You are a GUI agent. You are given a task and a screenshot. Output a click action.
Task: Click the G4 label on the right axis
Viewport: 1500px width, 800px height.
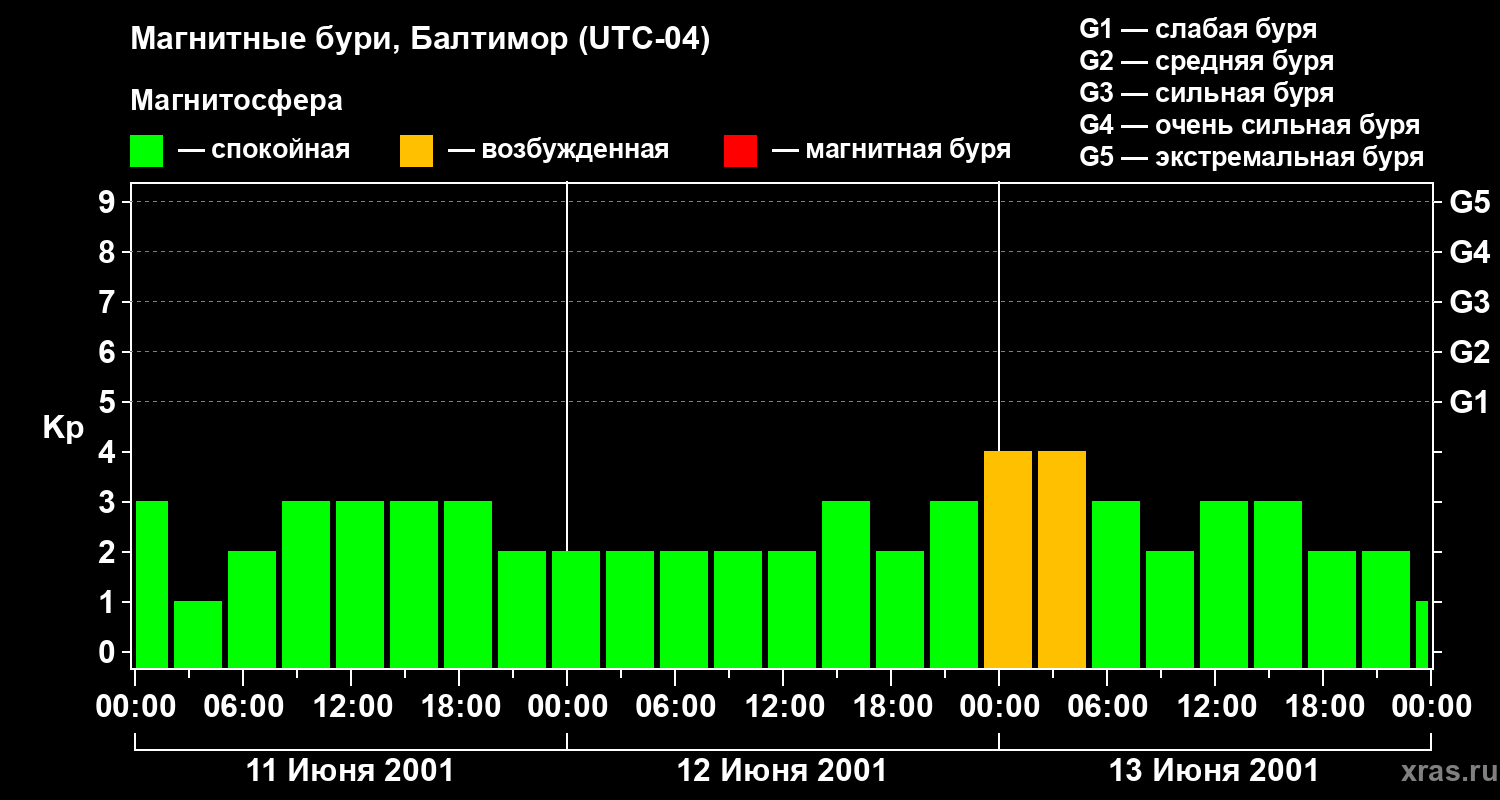pyautogui.click(x=1469, y=252)
